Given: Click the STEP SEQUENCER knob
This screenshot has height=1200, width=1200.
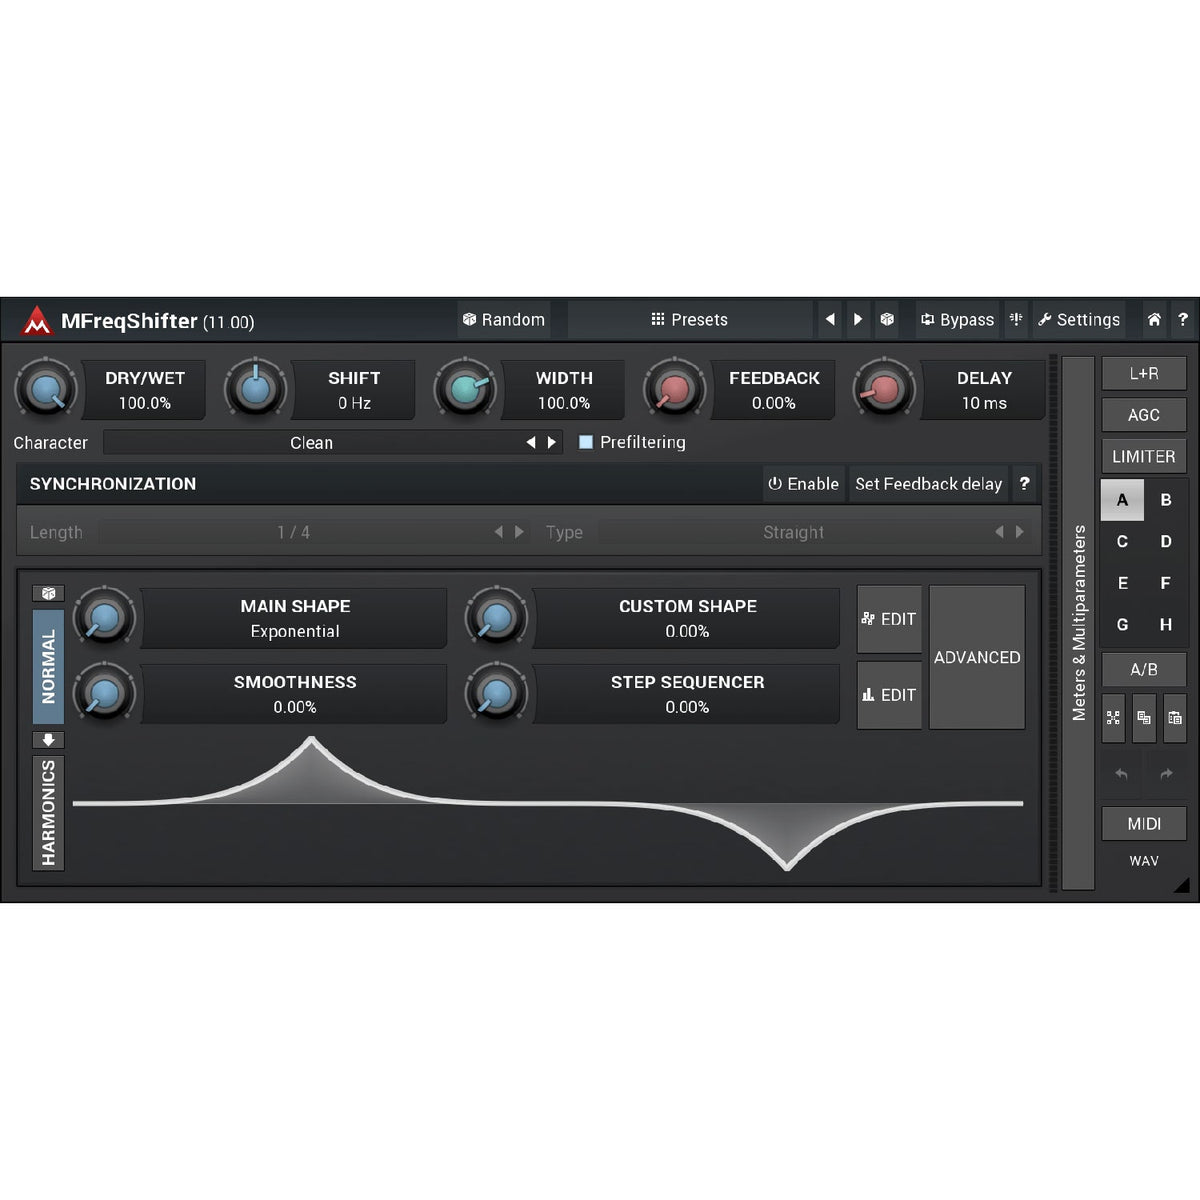Looking at the screenshot, I should point(496,693).
